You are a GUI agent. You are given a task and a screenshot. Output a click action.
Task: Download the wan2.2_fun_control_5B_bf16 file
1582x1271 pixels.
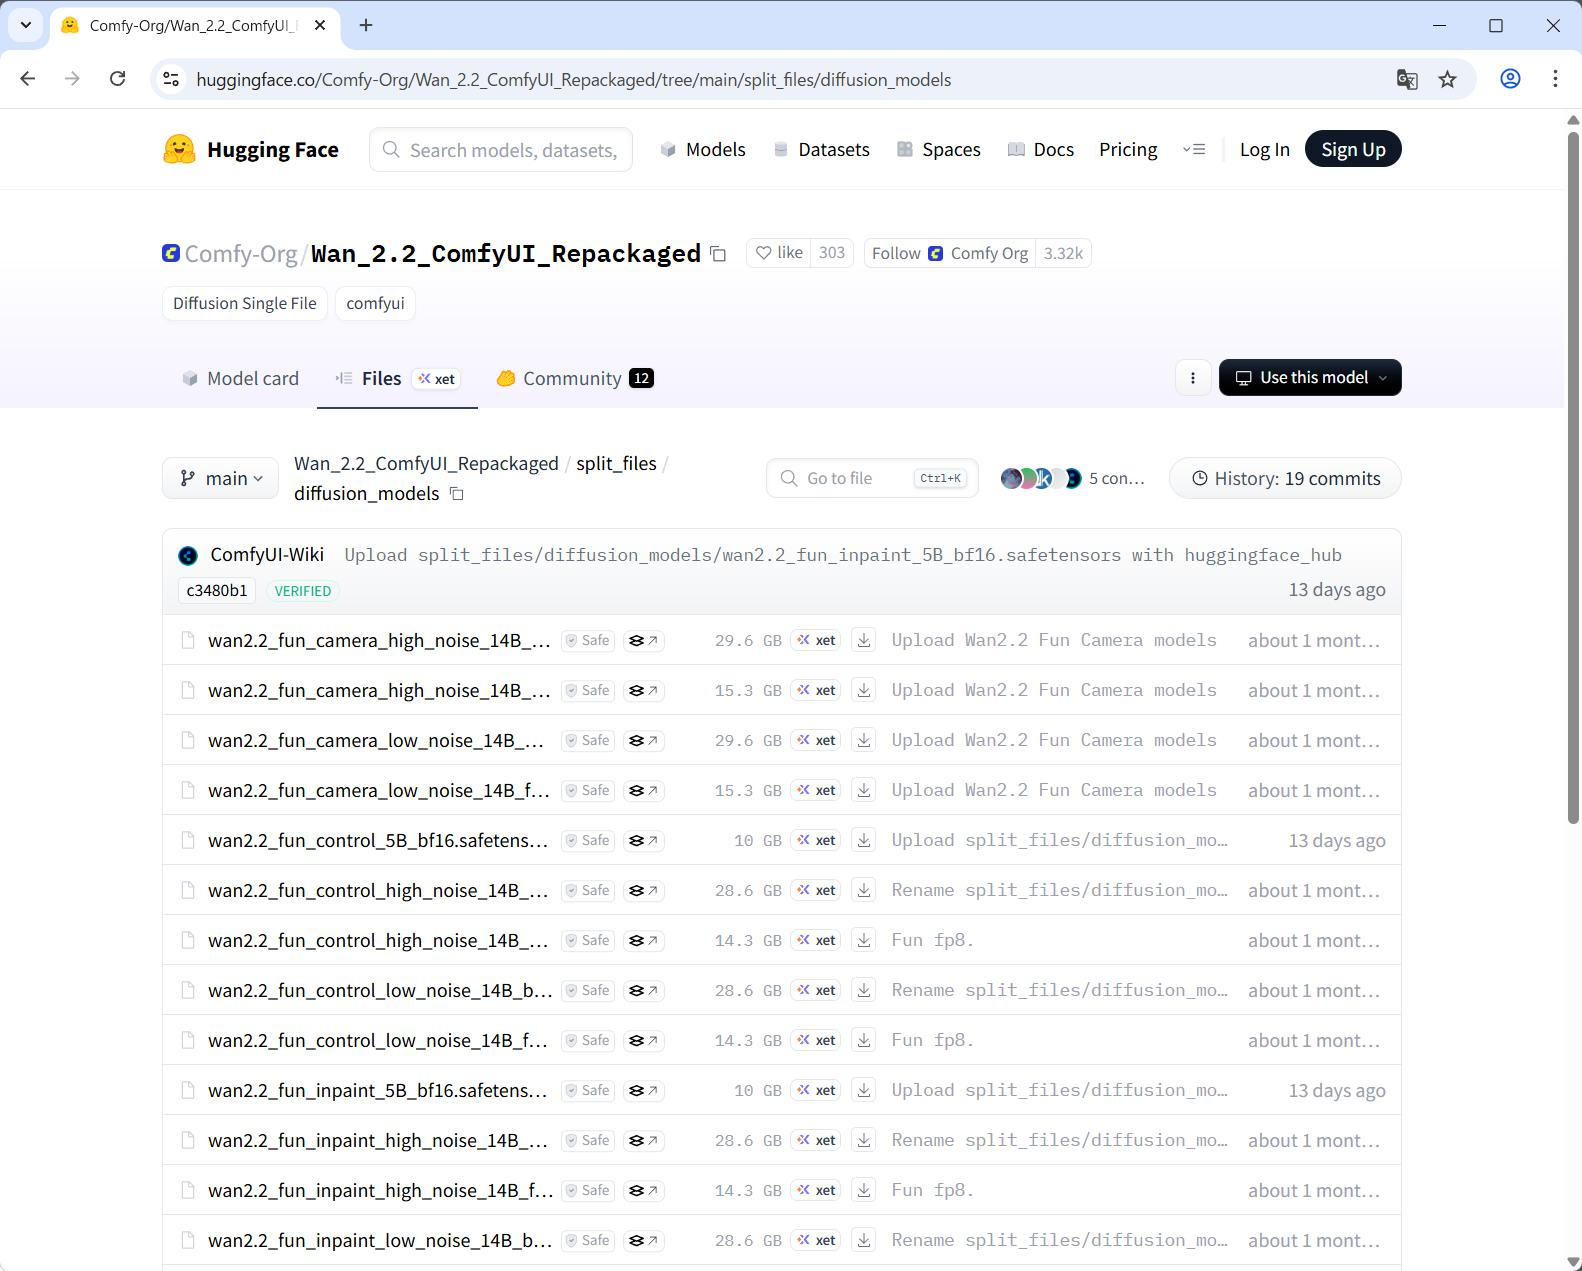tap(864, 840)
